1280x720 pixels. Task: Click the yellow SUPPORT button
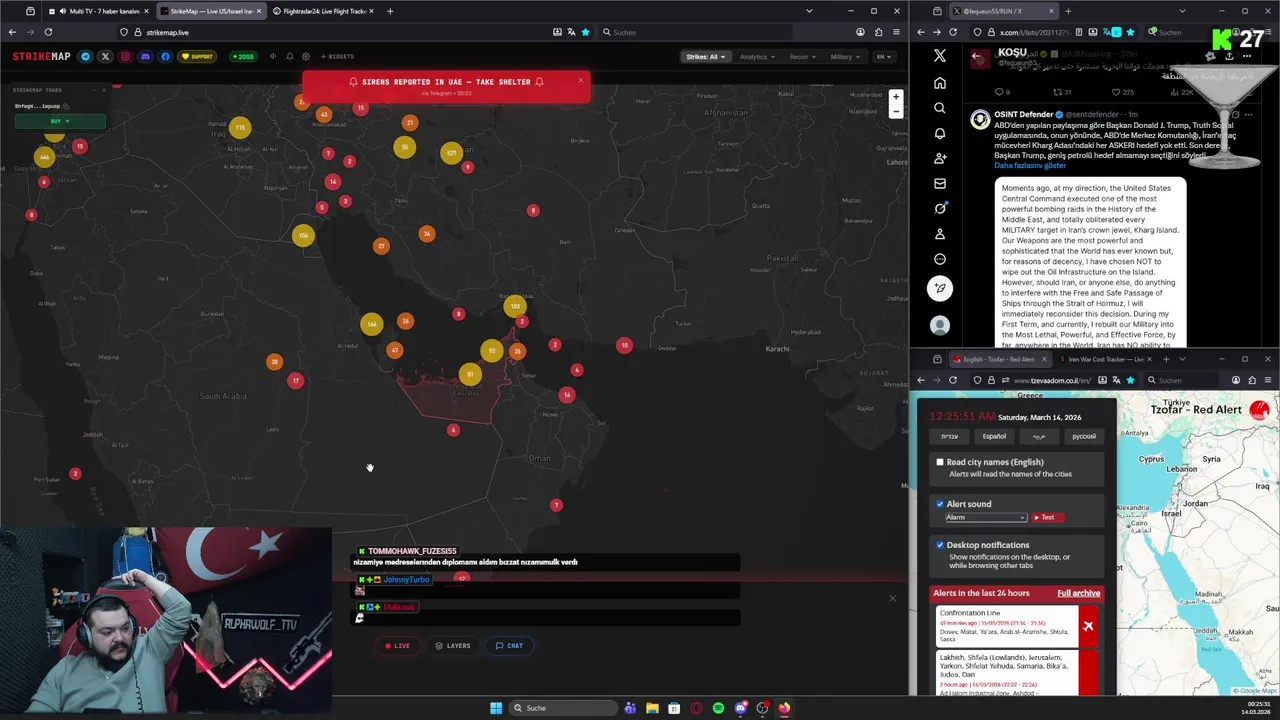197,56
